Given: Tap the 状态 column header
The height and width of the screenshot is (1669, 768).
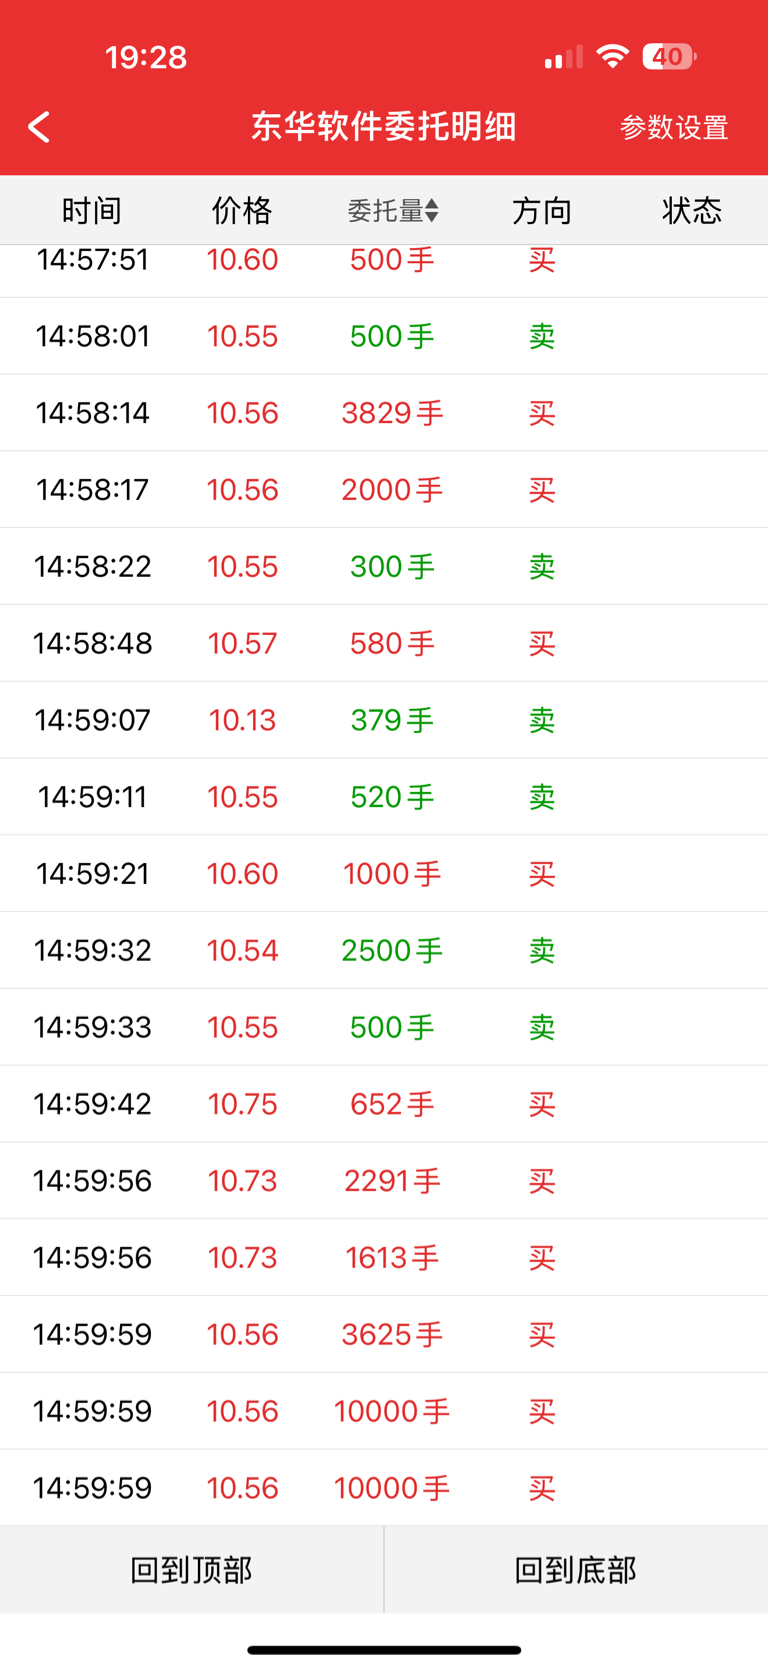Looking at the screenshot, I should click(x=692, y=210).
